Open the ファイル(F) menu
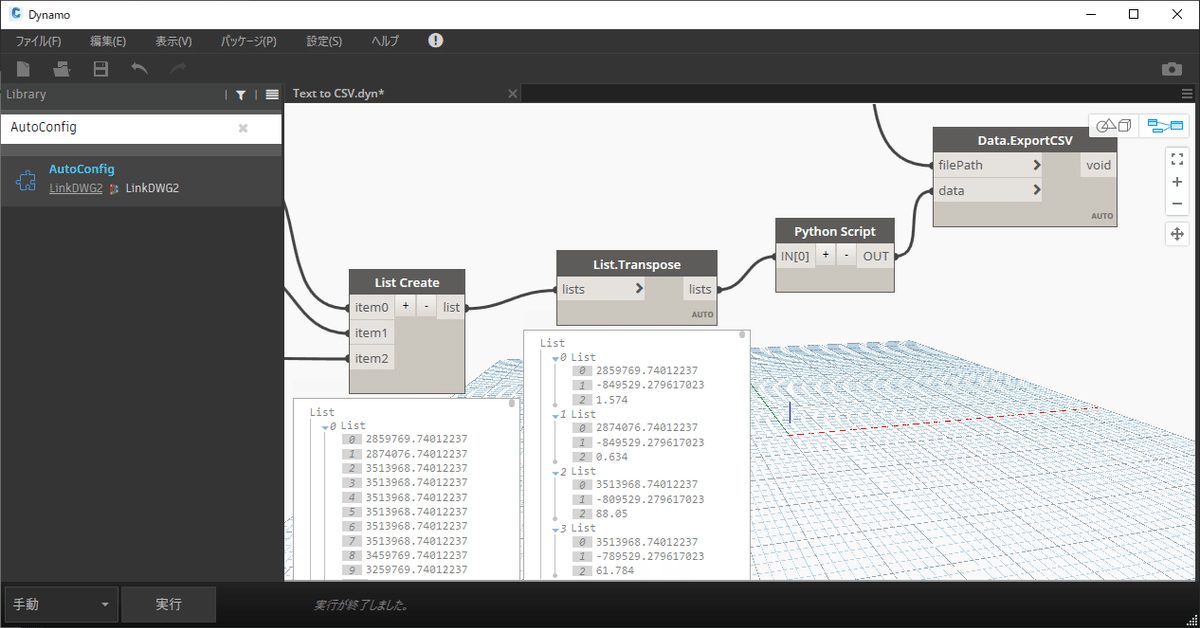This screenshot has width=1200, height=628. 38,41
